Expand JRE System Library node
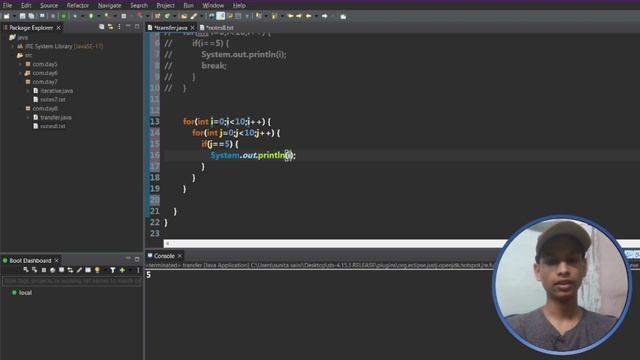The image size is (640, 360). click(x=12, y=46)
